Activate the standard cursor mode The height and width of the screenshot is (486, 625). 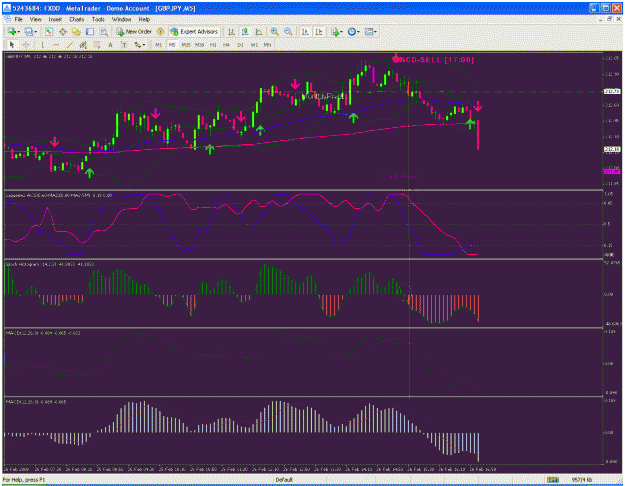coord(12,45)
